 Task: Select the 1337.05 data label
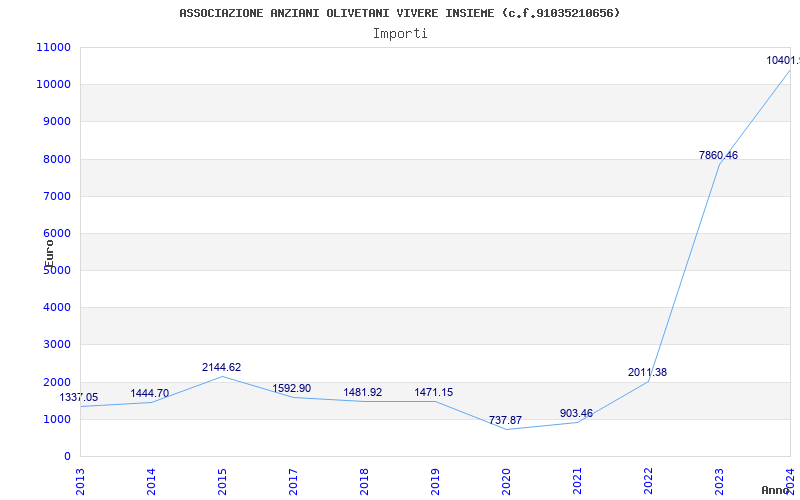tap(79, 397)
